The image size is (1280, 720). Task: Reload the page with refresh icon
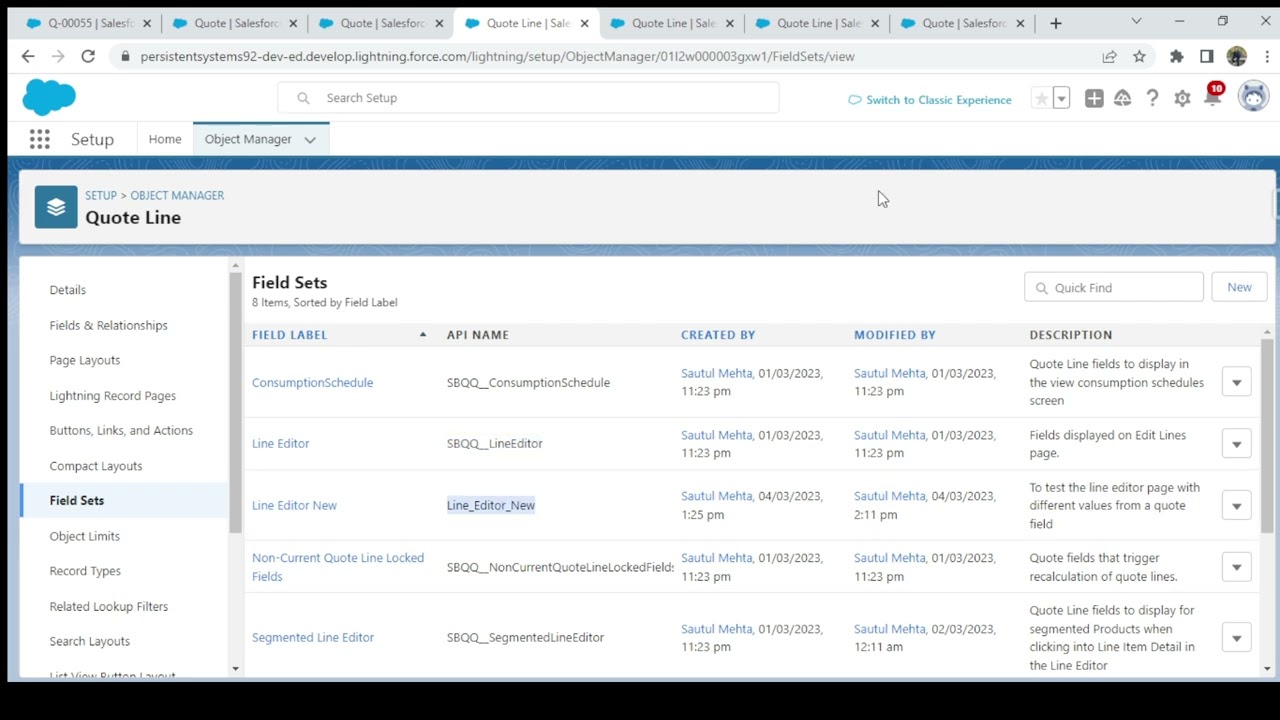point(88,57)
